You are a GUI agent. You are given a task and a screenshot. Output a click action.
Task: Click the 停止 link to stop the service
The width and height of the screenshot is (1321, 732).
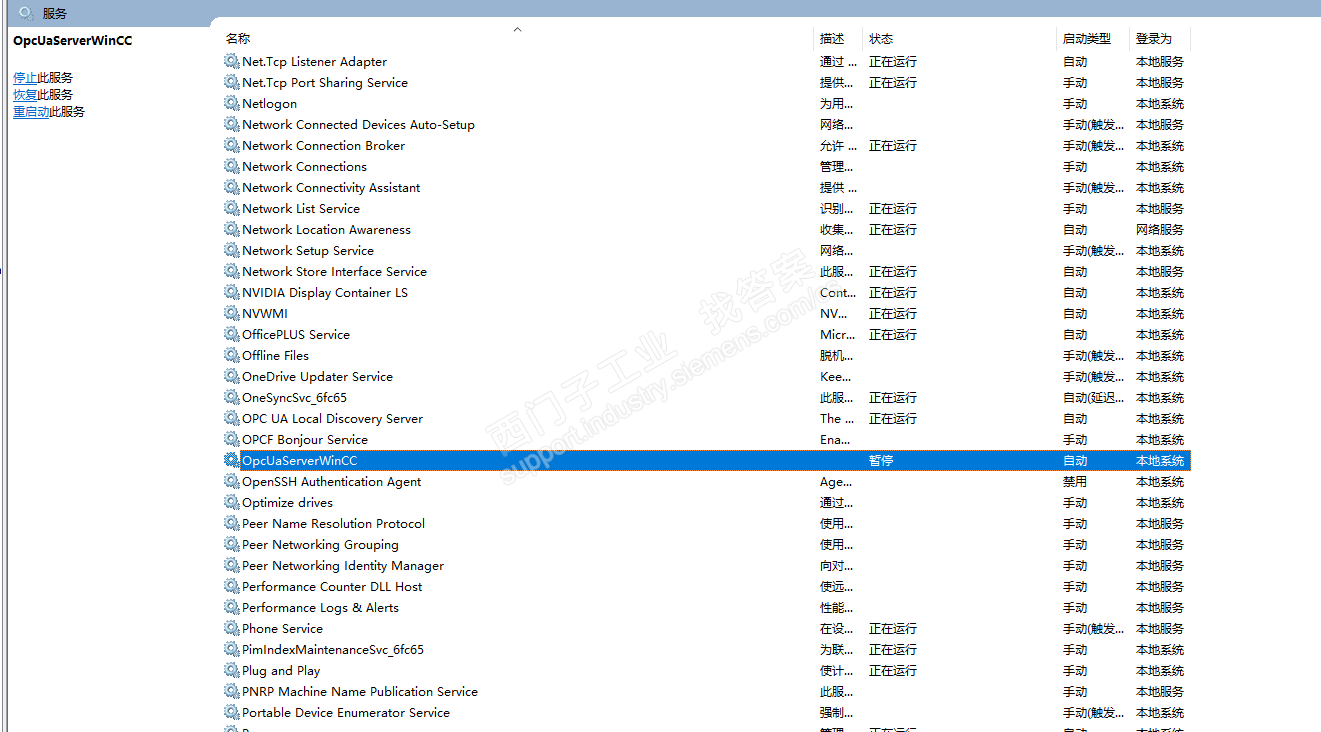tap(25, 78)
